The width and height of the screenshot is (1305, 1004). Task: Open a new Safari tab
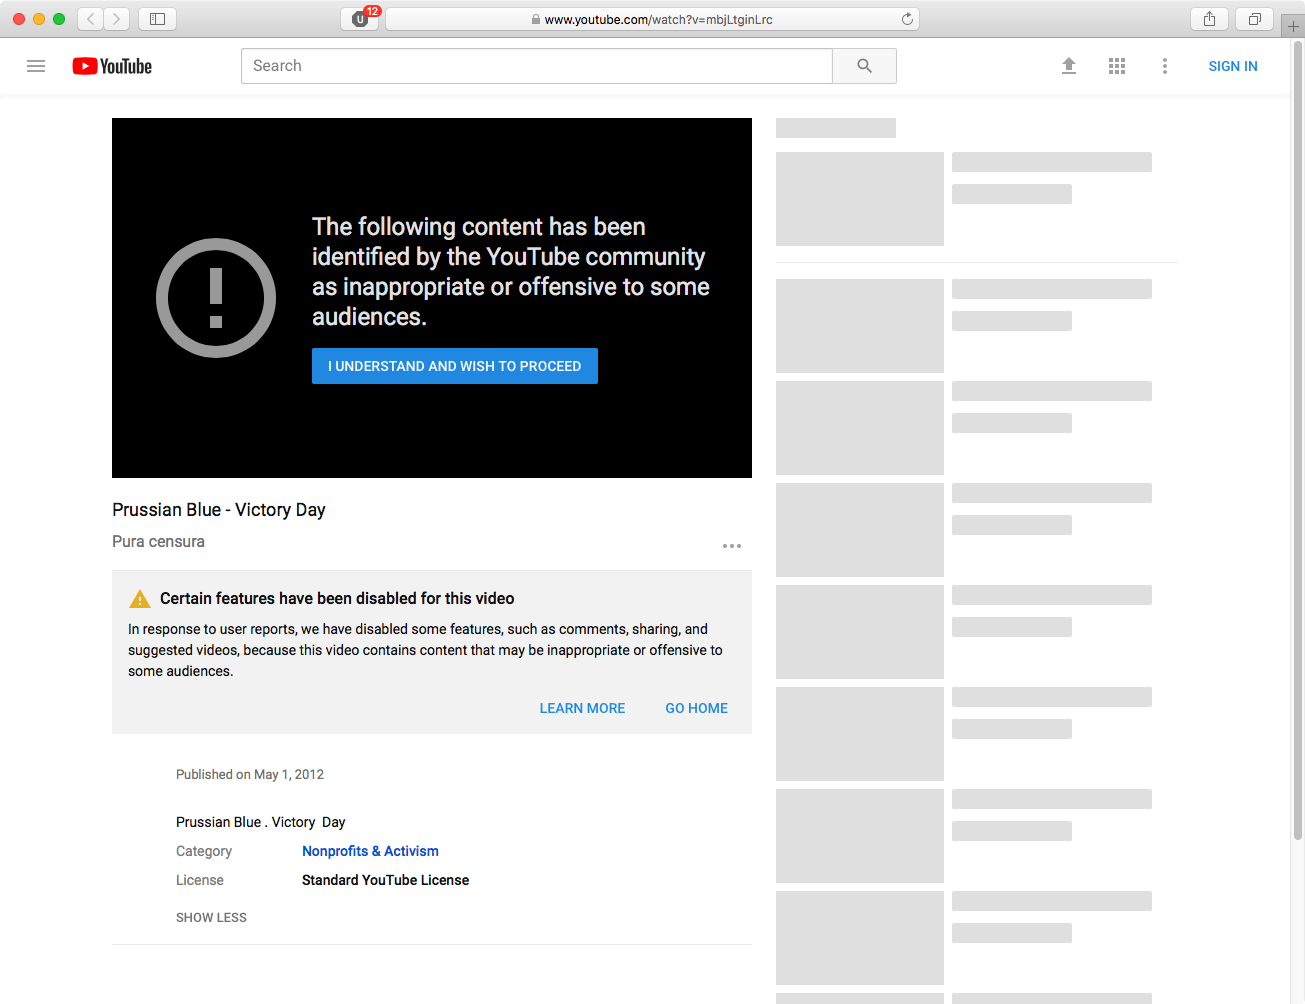pos(1293,26)
